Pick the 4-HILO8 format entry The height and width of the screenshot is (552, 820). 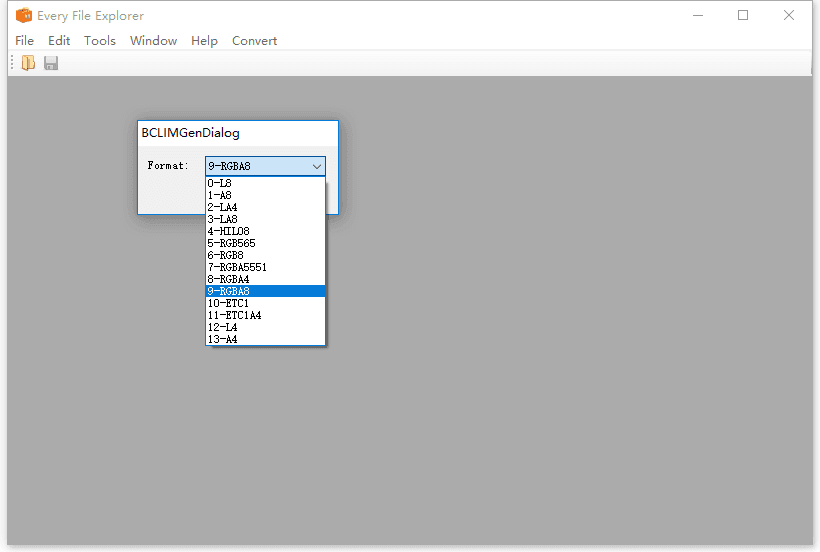tap(266, 231)
